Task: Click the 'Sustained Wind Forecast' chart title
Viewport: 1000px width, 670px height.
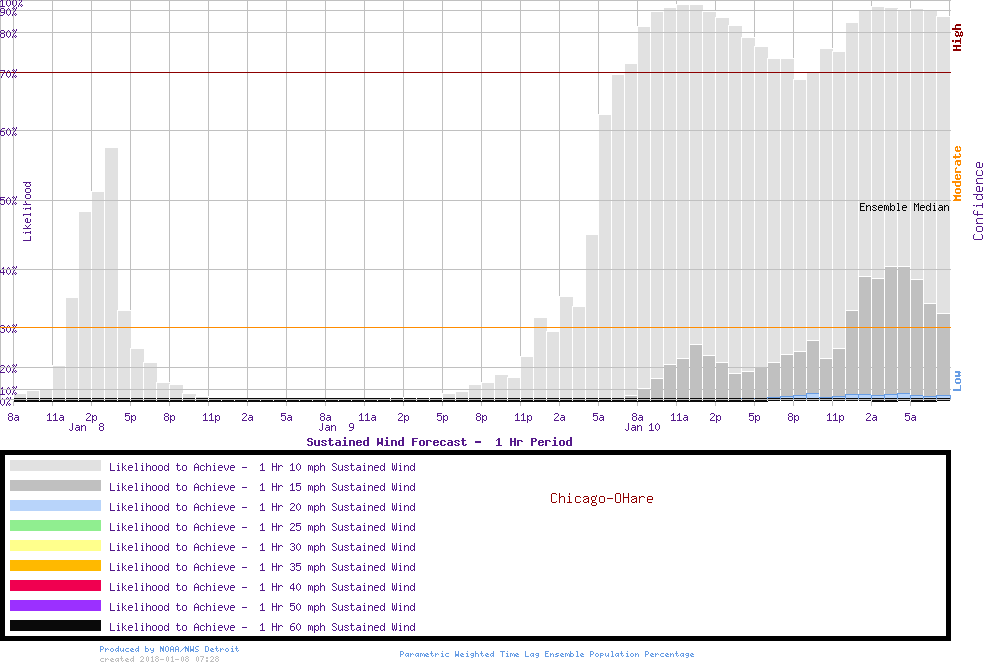Action: coord(439,441)
